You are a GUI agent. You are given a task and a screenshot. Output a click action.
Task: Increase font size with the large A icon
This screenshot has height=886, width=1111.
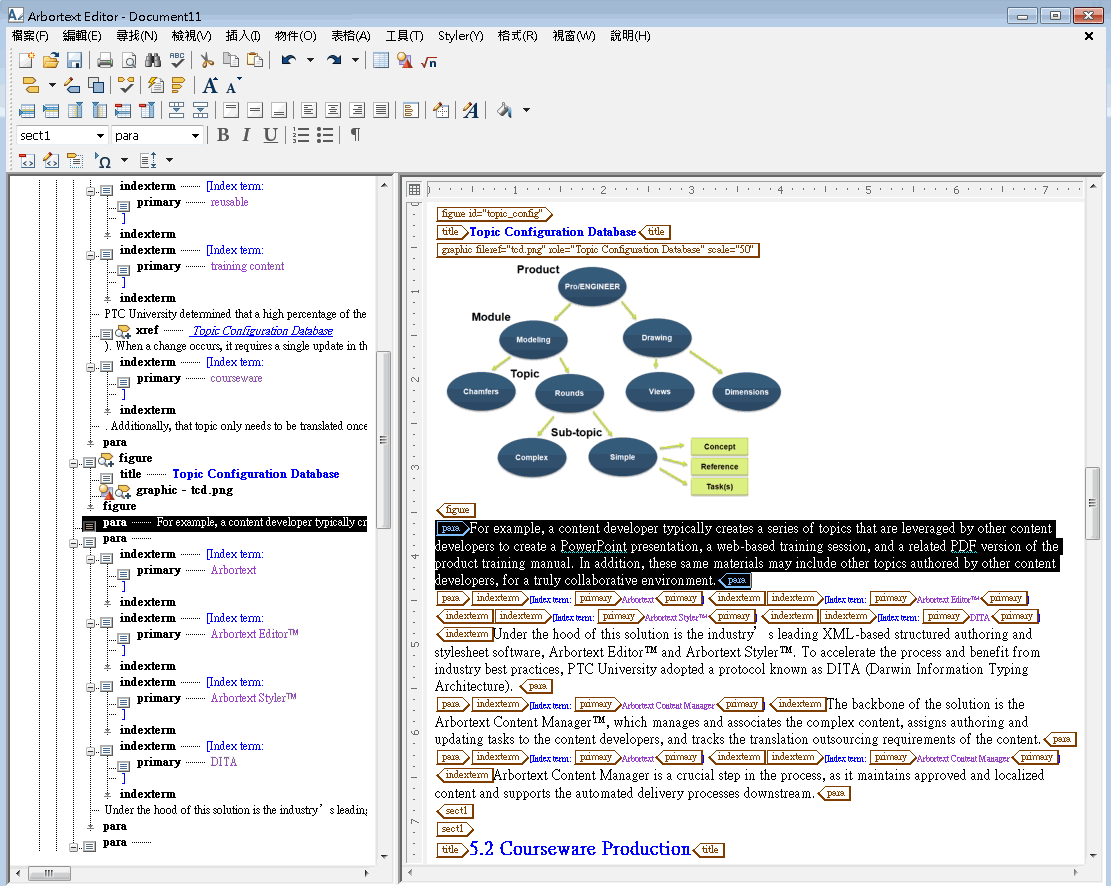[210, 86]
